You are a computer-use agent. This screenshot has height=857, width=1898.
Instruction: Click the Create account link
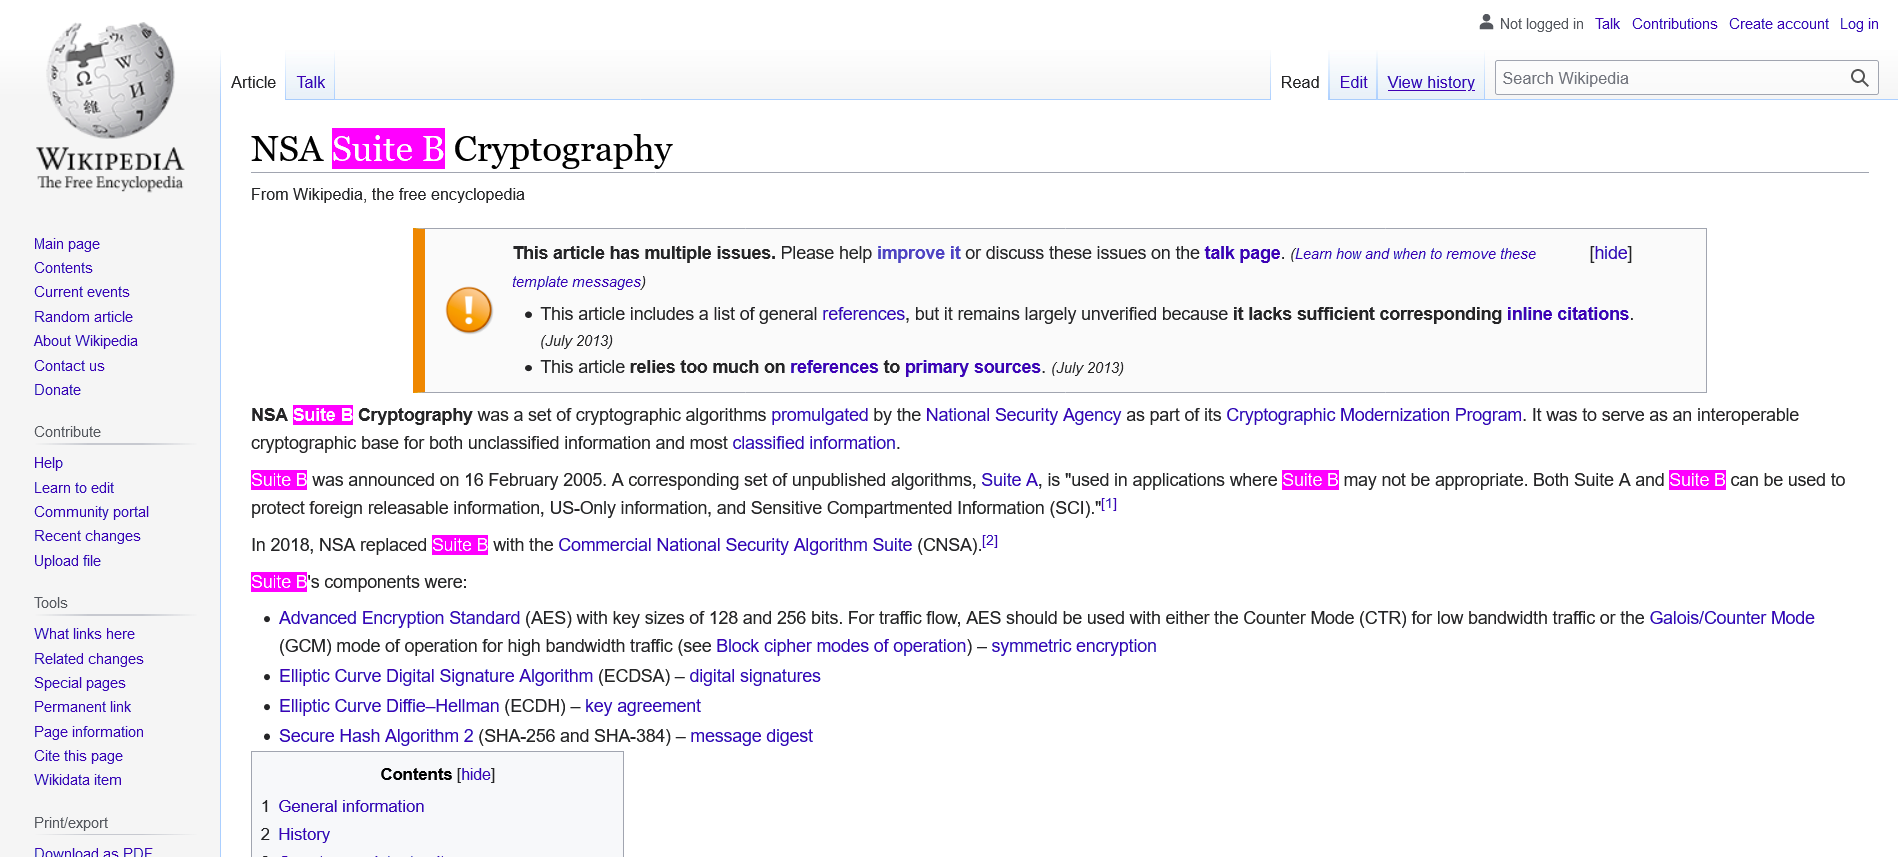pyautogui.click(x=1778, y=24)
